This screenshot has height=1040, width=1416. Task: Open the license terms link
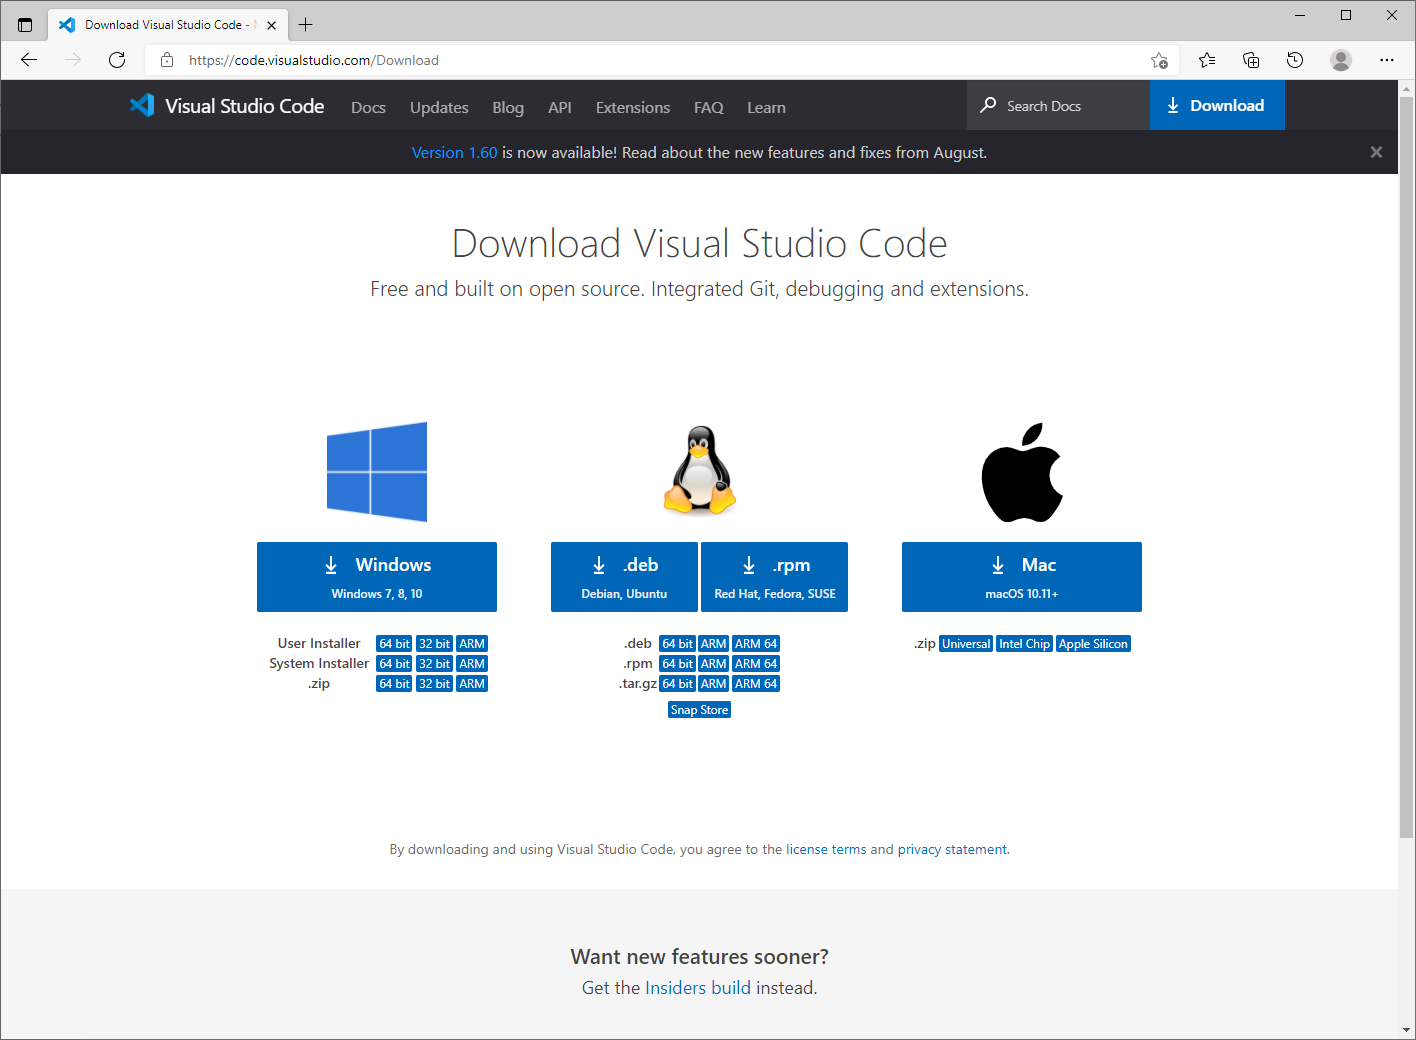click(x=826, y=849)
